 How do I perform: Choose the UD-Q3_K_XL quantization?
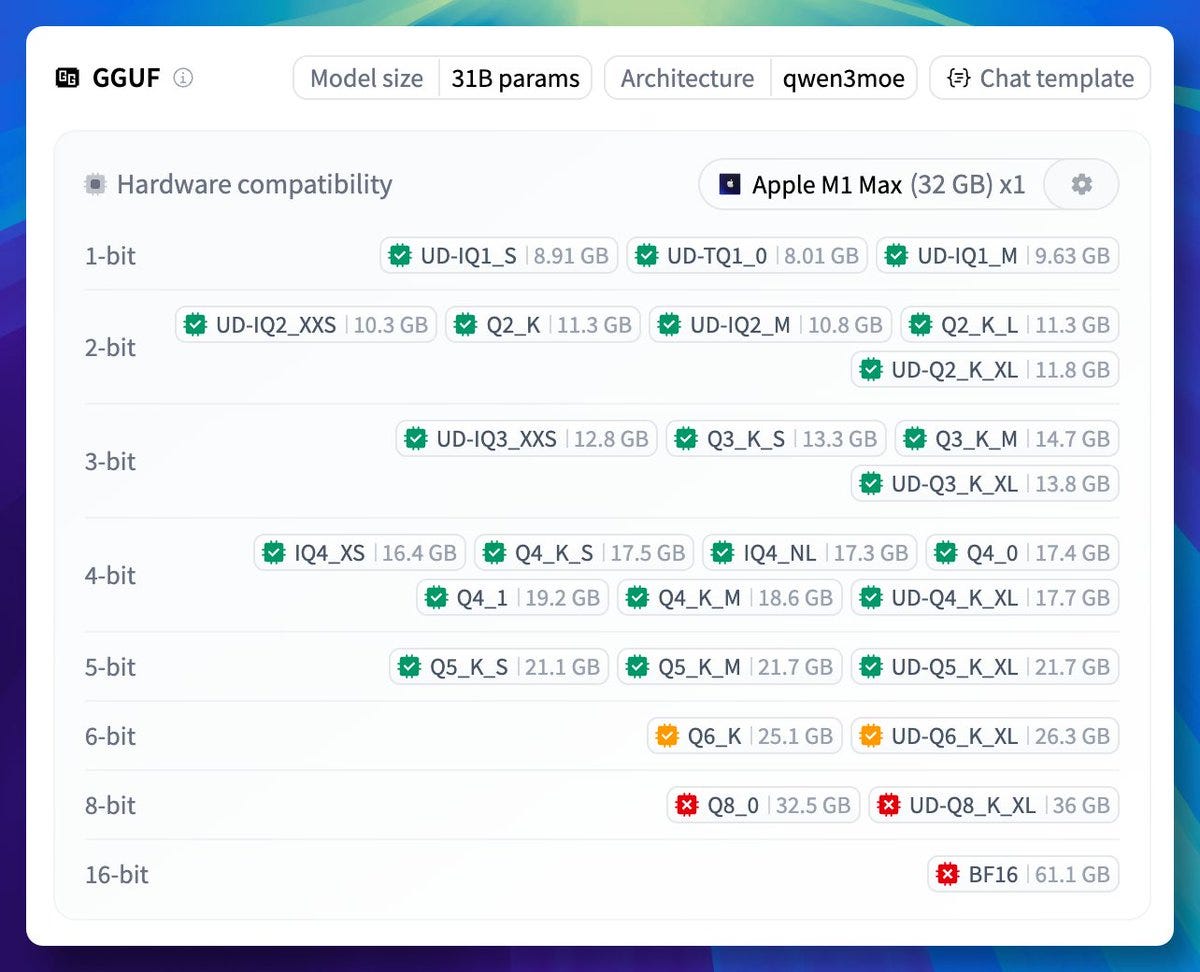pyautogui.click(x=985, y=483)
